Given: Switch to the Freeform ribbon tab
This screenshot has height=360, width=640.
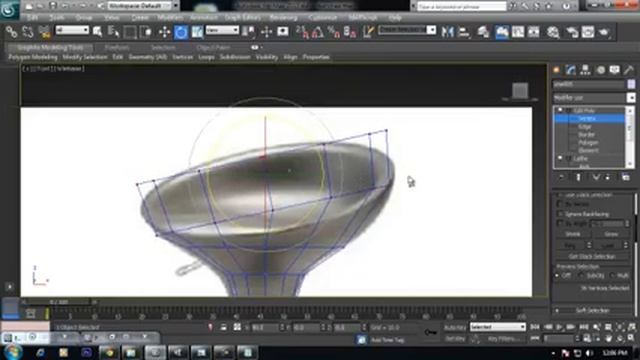Looking at the screenshot, I should coord(117,48).
